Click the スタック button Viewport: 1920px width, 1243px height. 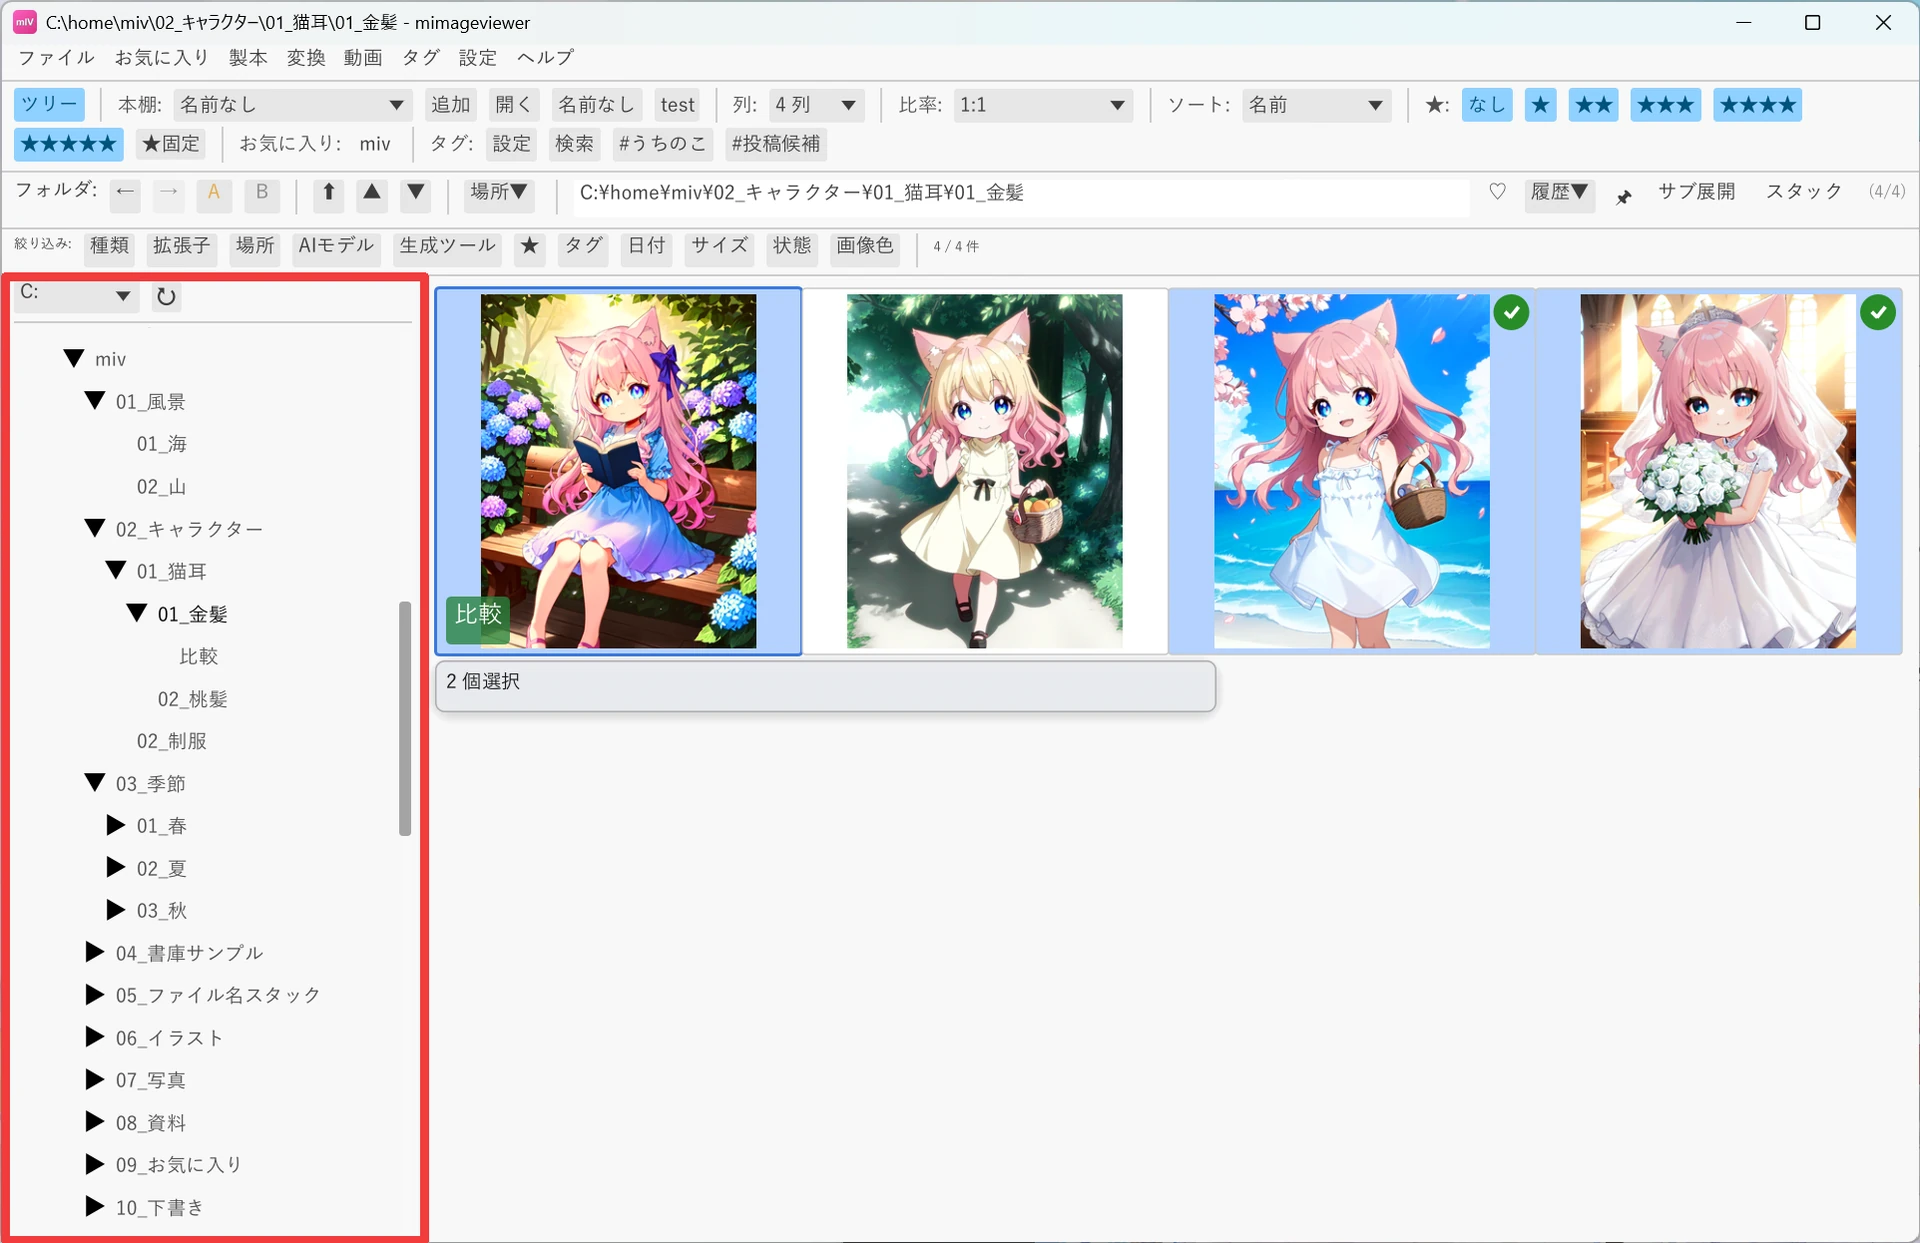coord(1804,192)
